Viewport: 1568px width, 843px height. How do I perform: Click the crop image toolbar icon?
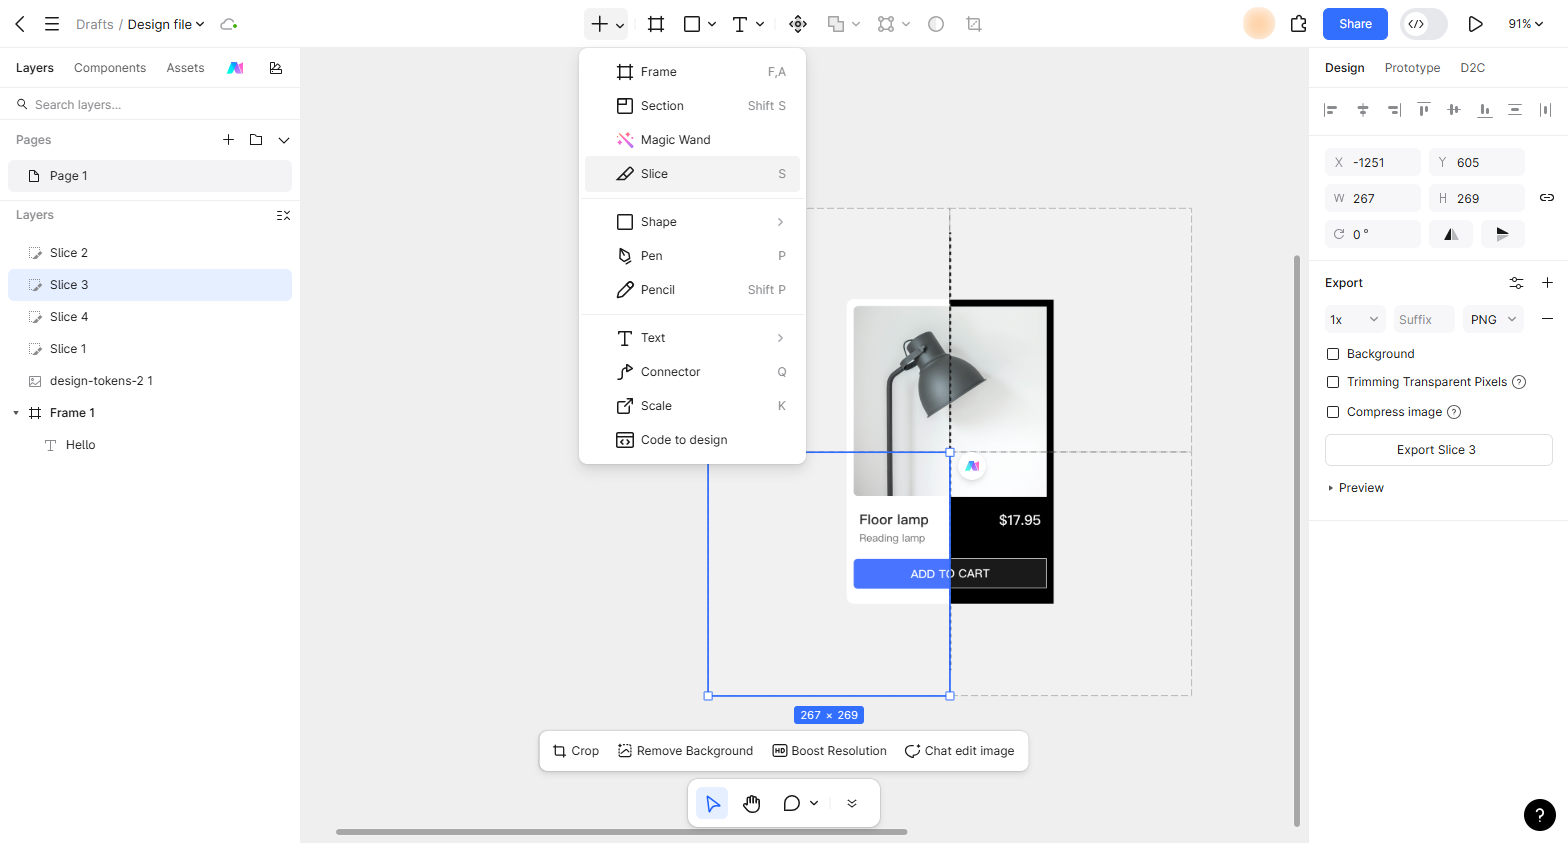tap(974, 24)
